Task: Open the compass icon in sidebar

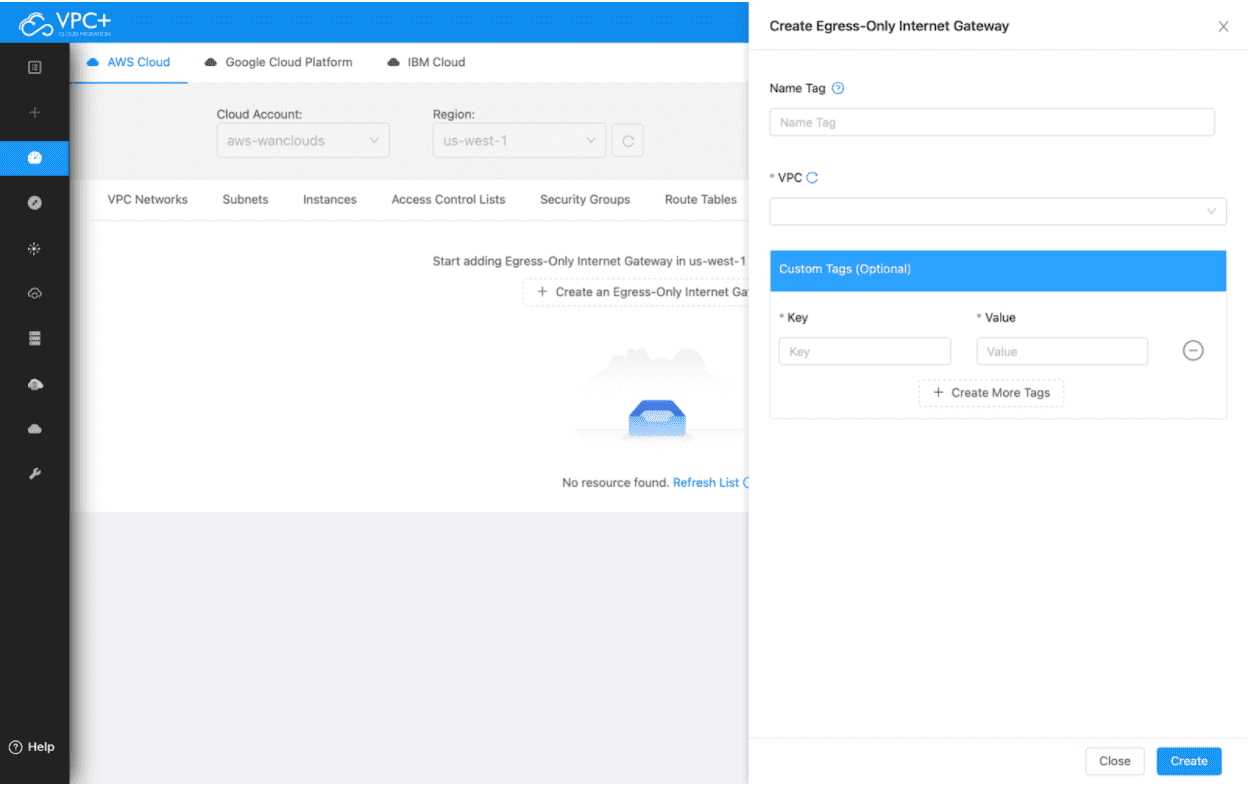Action: pyautogui.click(x=35, y=203)
